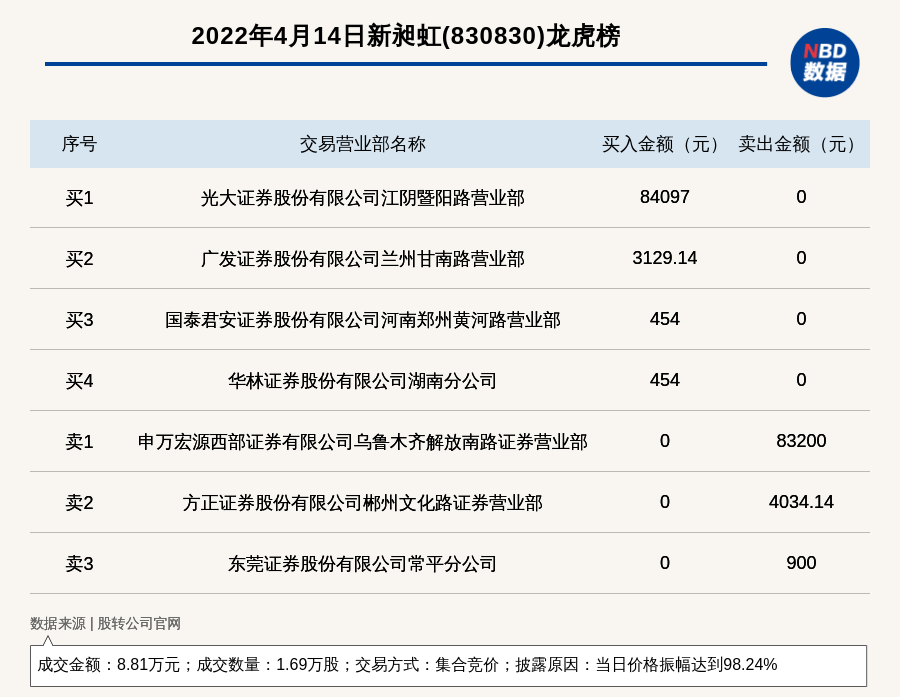Click the buy amount 0 in 卖1 row
This screenshot has width=900, height=697.
tap(665, 440)
